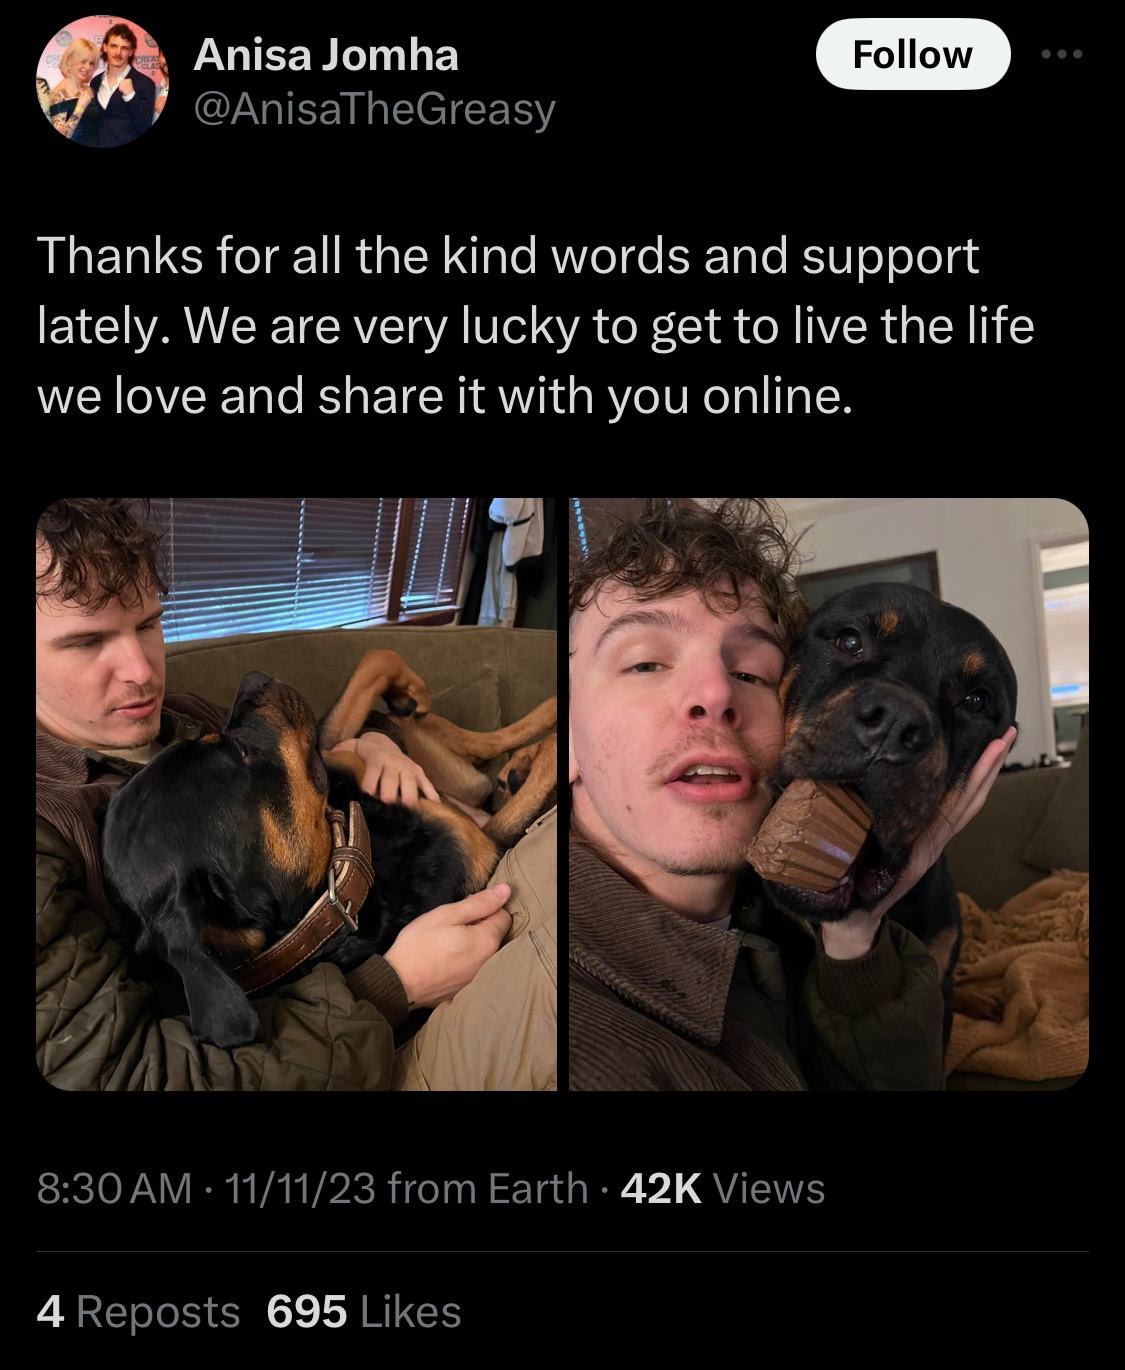
Task: Open Anisa Jomha's profile avatar picture
Action: click(x=102, y=81)
